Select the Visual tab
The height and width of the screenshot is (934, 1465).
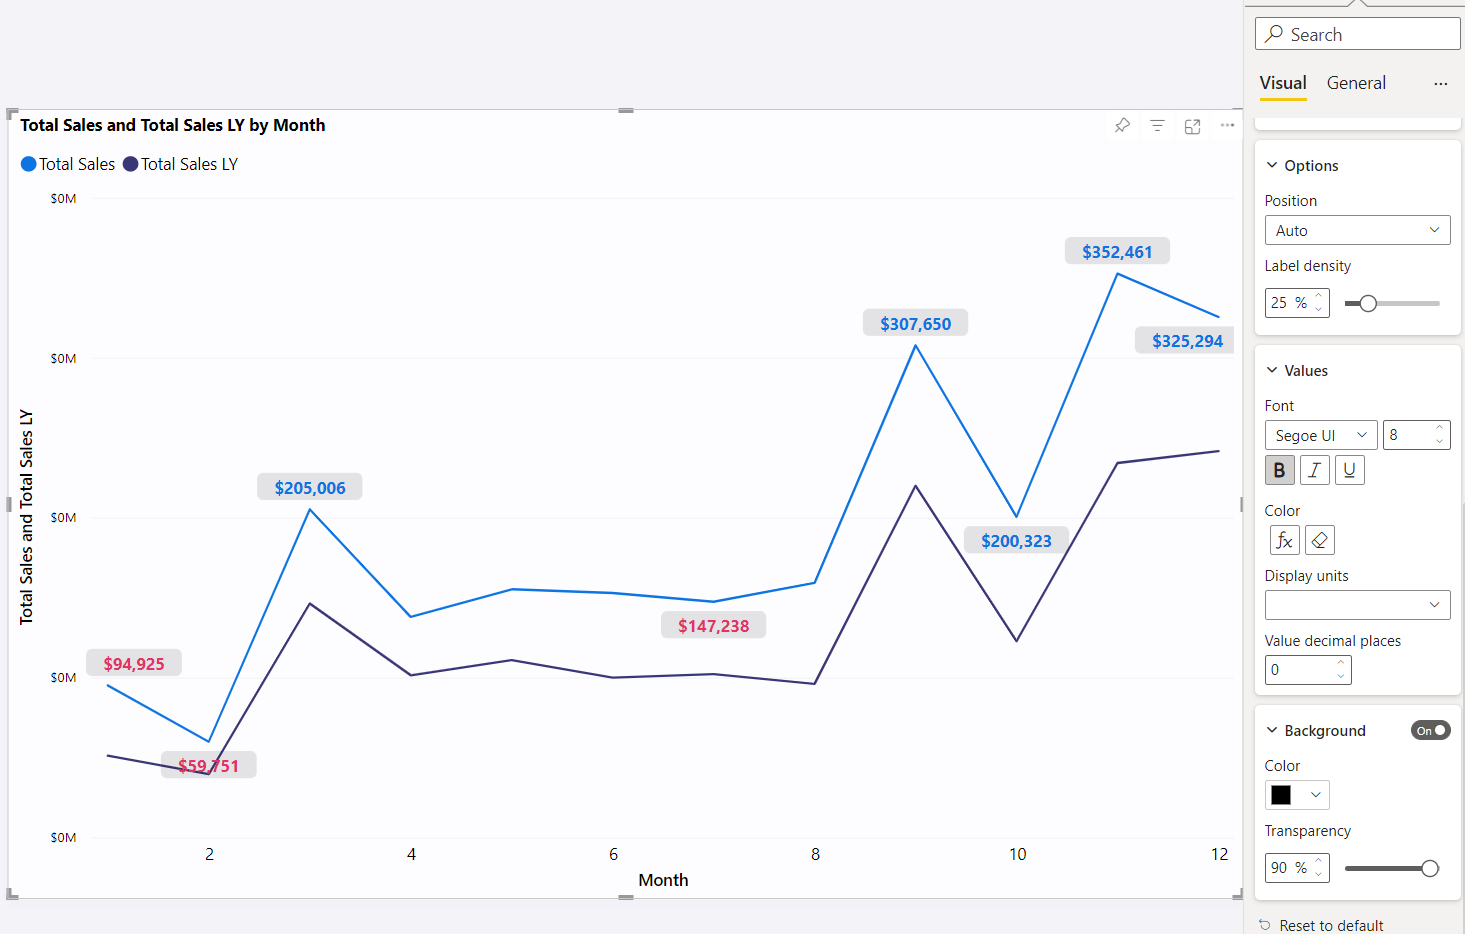point(1283,84)
